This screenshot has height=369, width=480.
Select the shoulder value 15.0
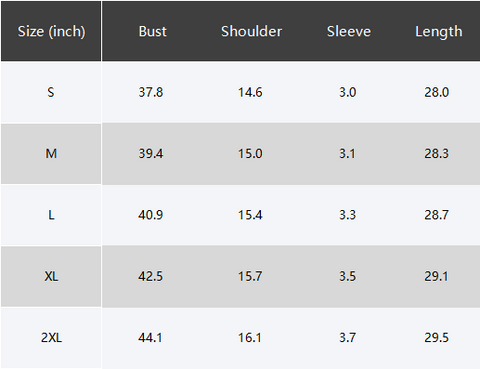pyautogui.click(x=250, y=153)
